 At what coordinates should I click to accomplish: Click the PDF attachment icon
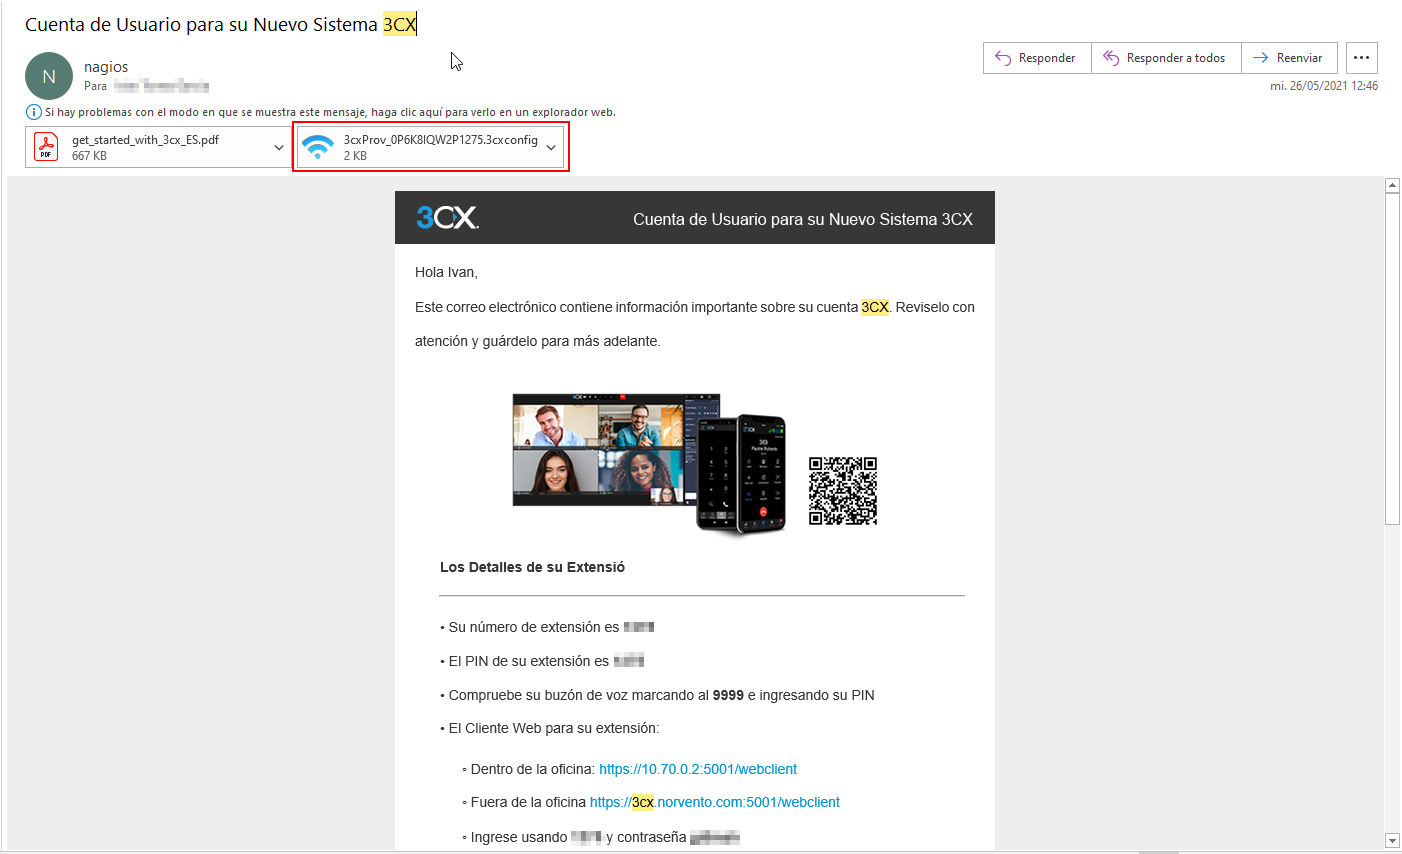click(x=46, y=147)
